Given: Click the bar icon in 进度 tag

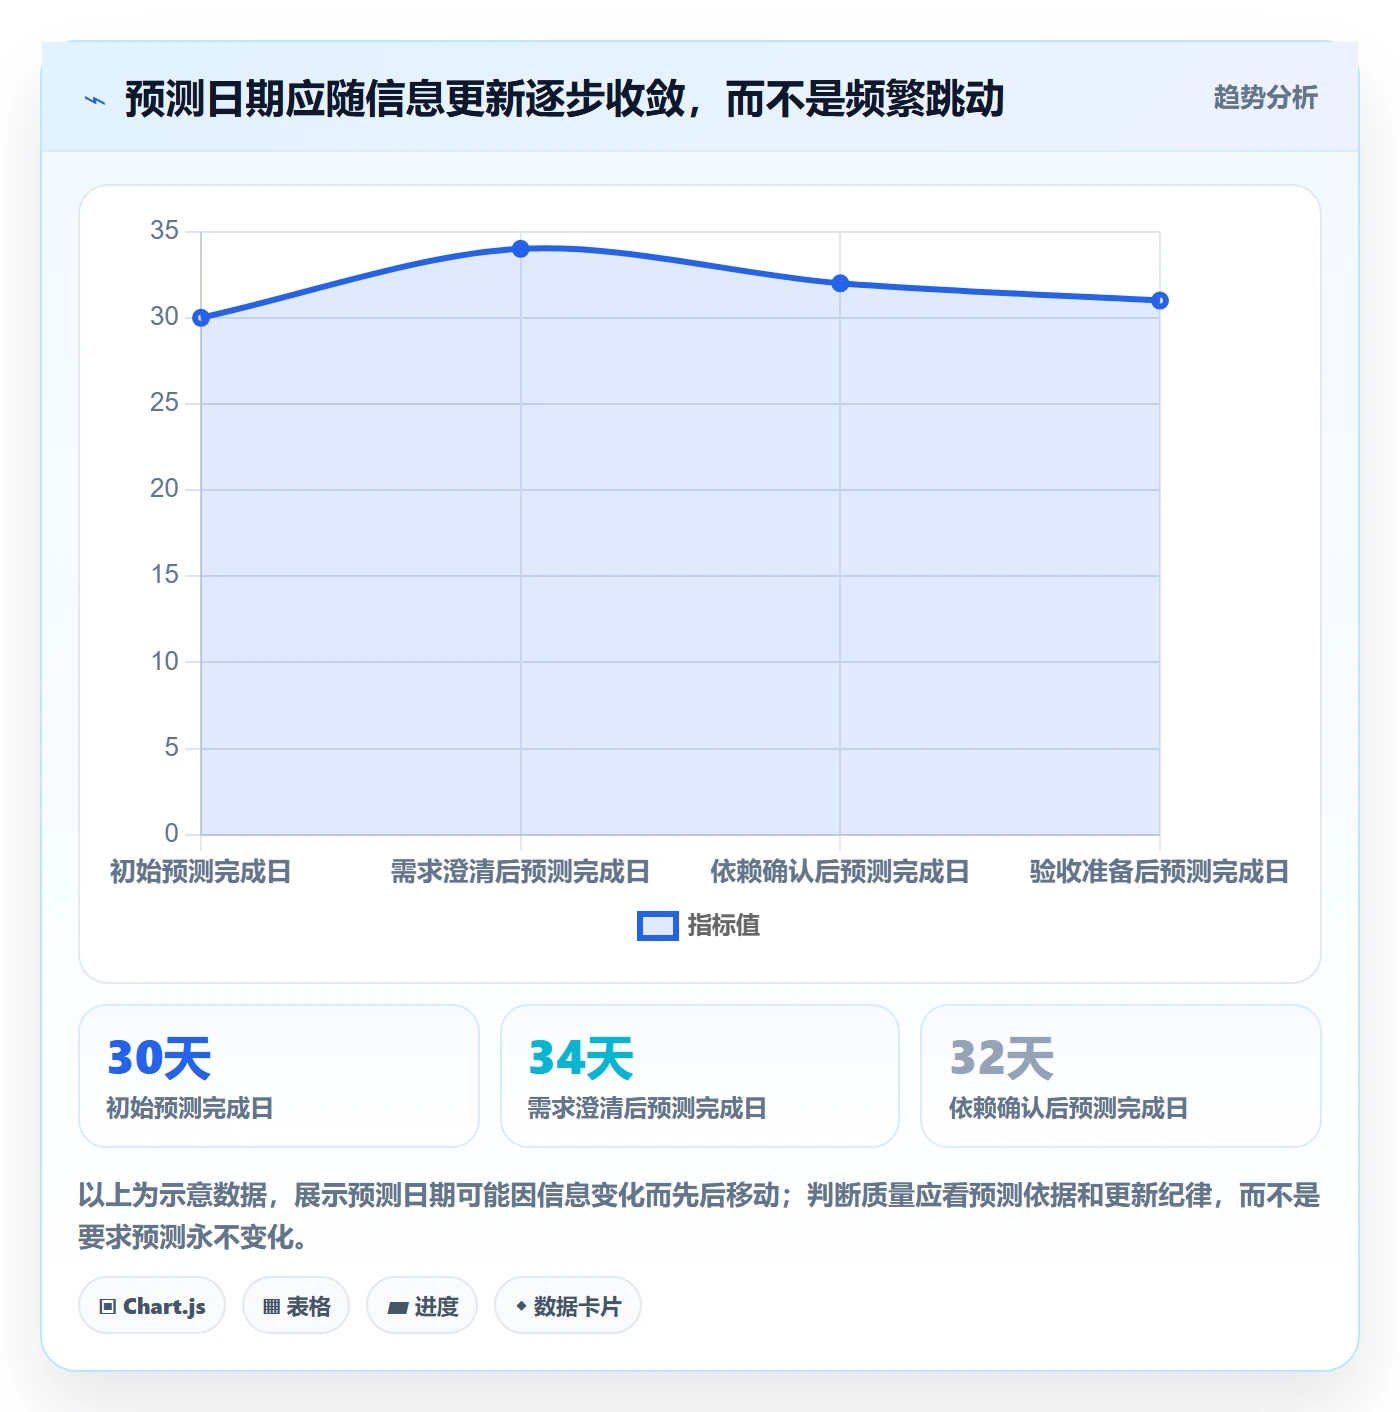Looking at the screenshot, I should tap(397, 1307).
